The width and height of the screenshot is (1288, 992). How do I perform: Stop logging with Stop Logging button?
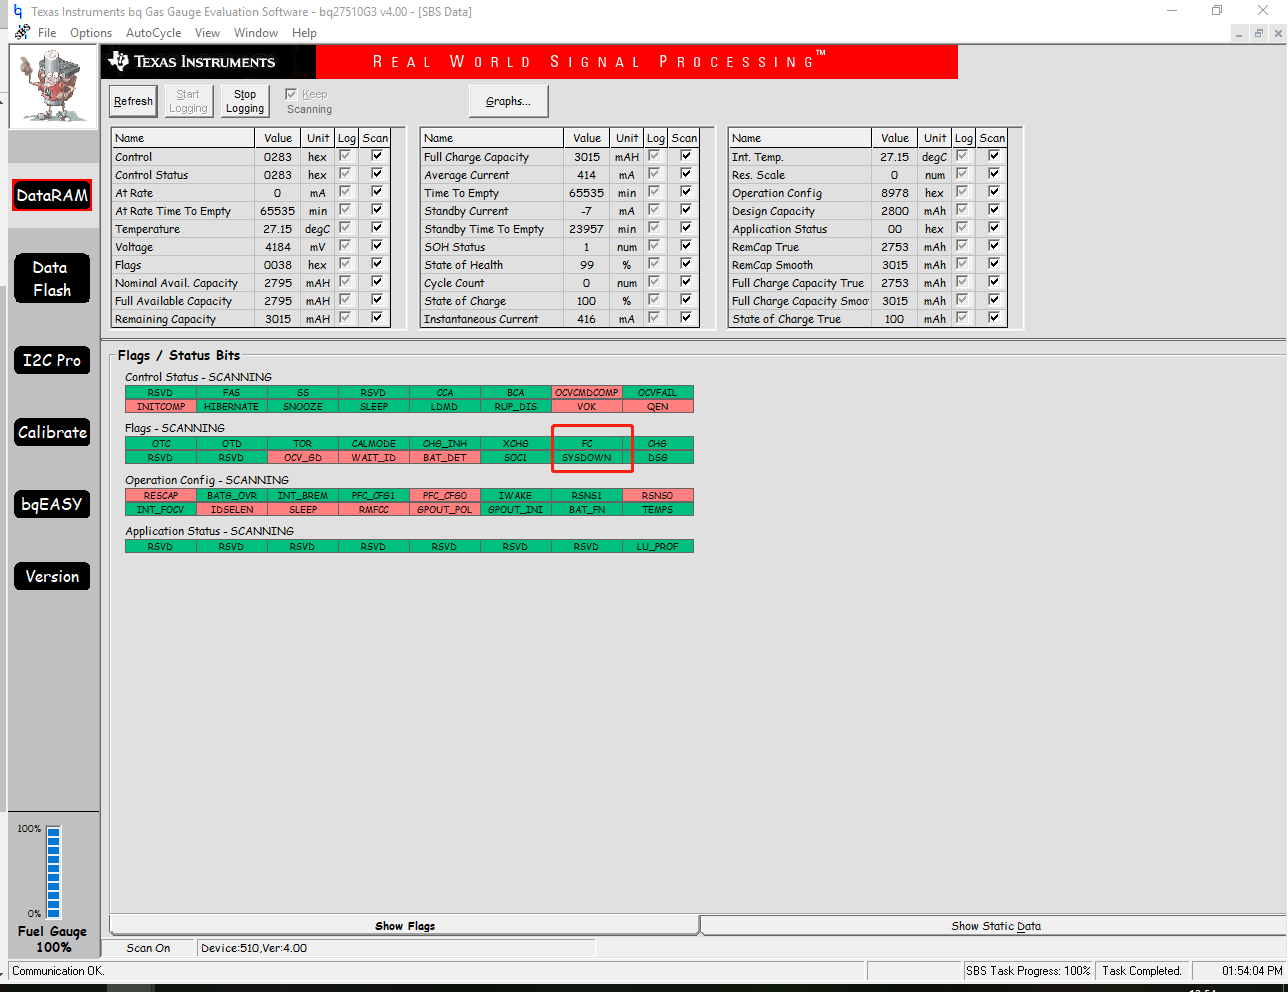pos(245,101)
